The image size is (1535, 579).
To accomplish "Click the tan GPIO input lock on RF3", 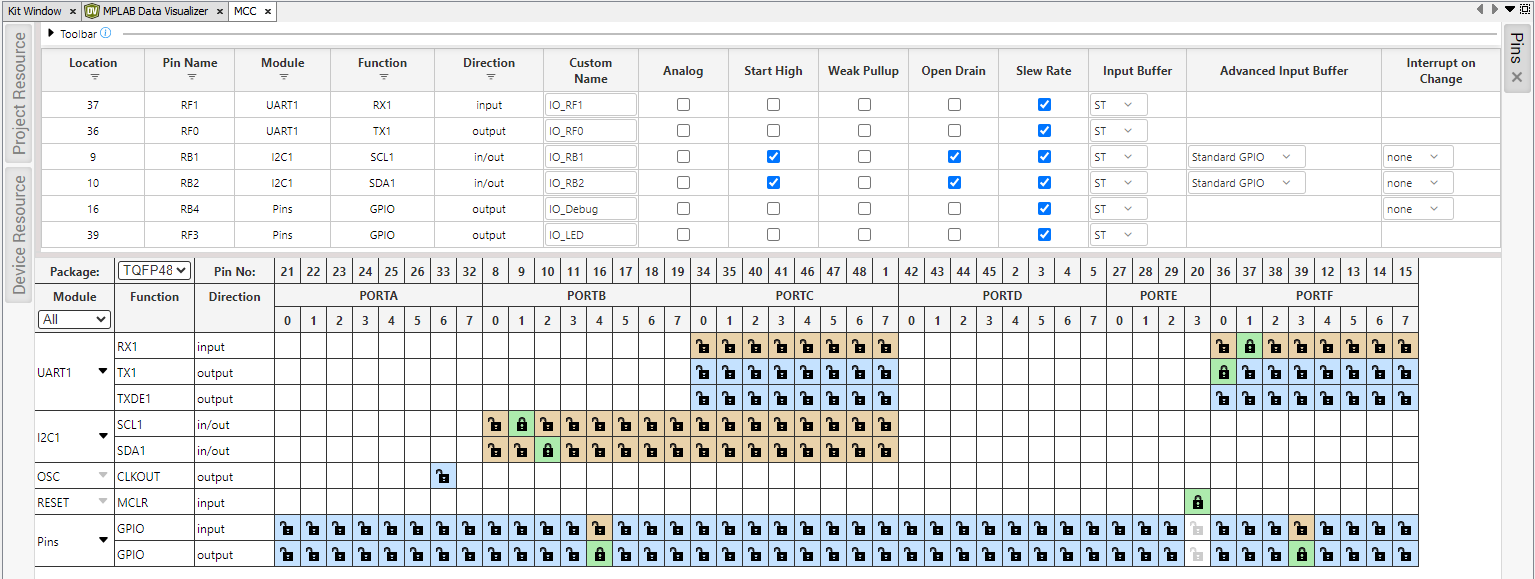I will point(1301,529).
